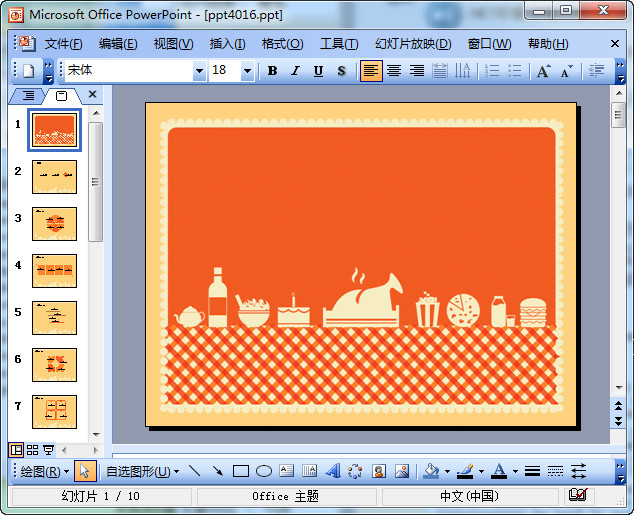Toggle bulleted list formatting
Image resolution: width=634 pixels, height=515 pixels.
tap(515, 71)
